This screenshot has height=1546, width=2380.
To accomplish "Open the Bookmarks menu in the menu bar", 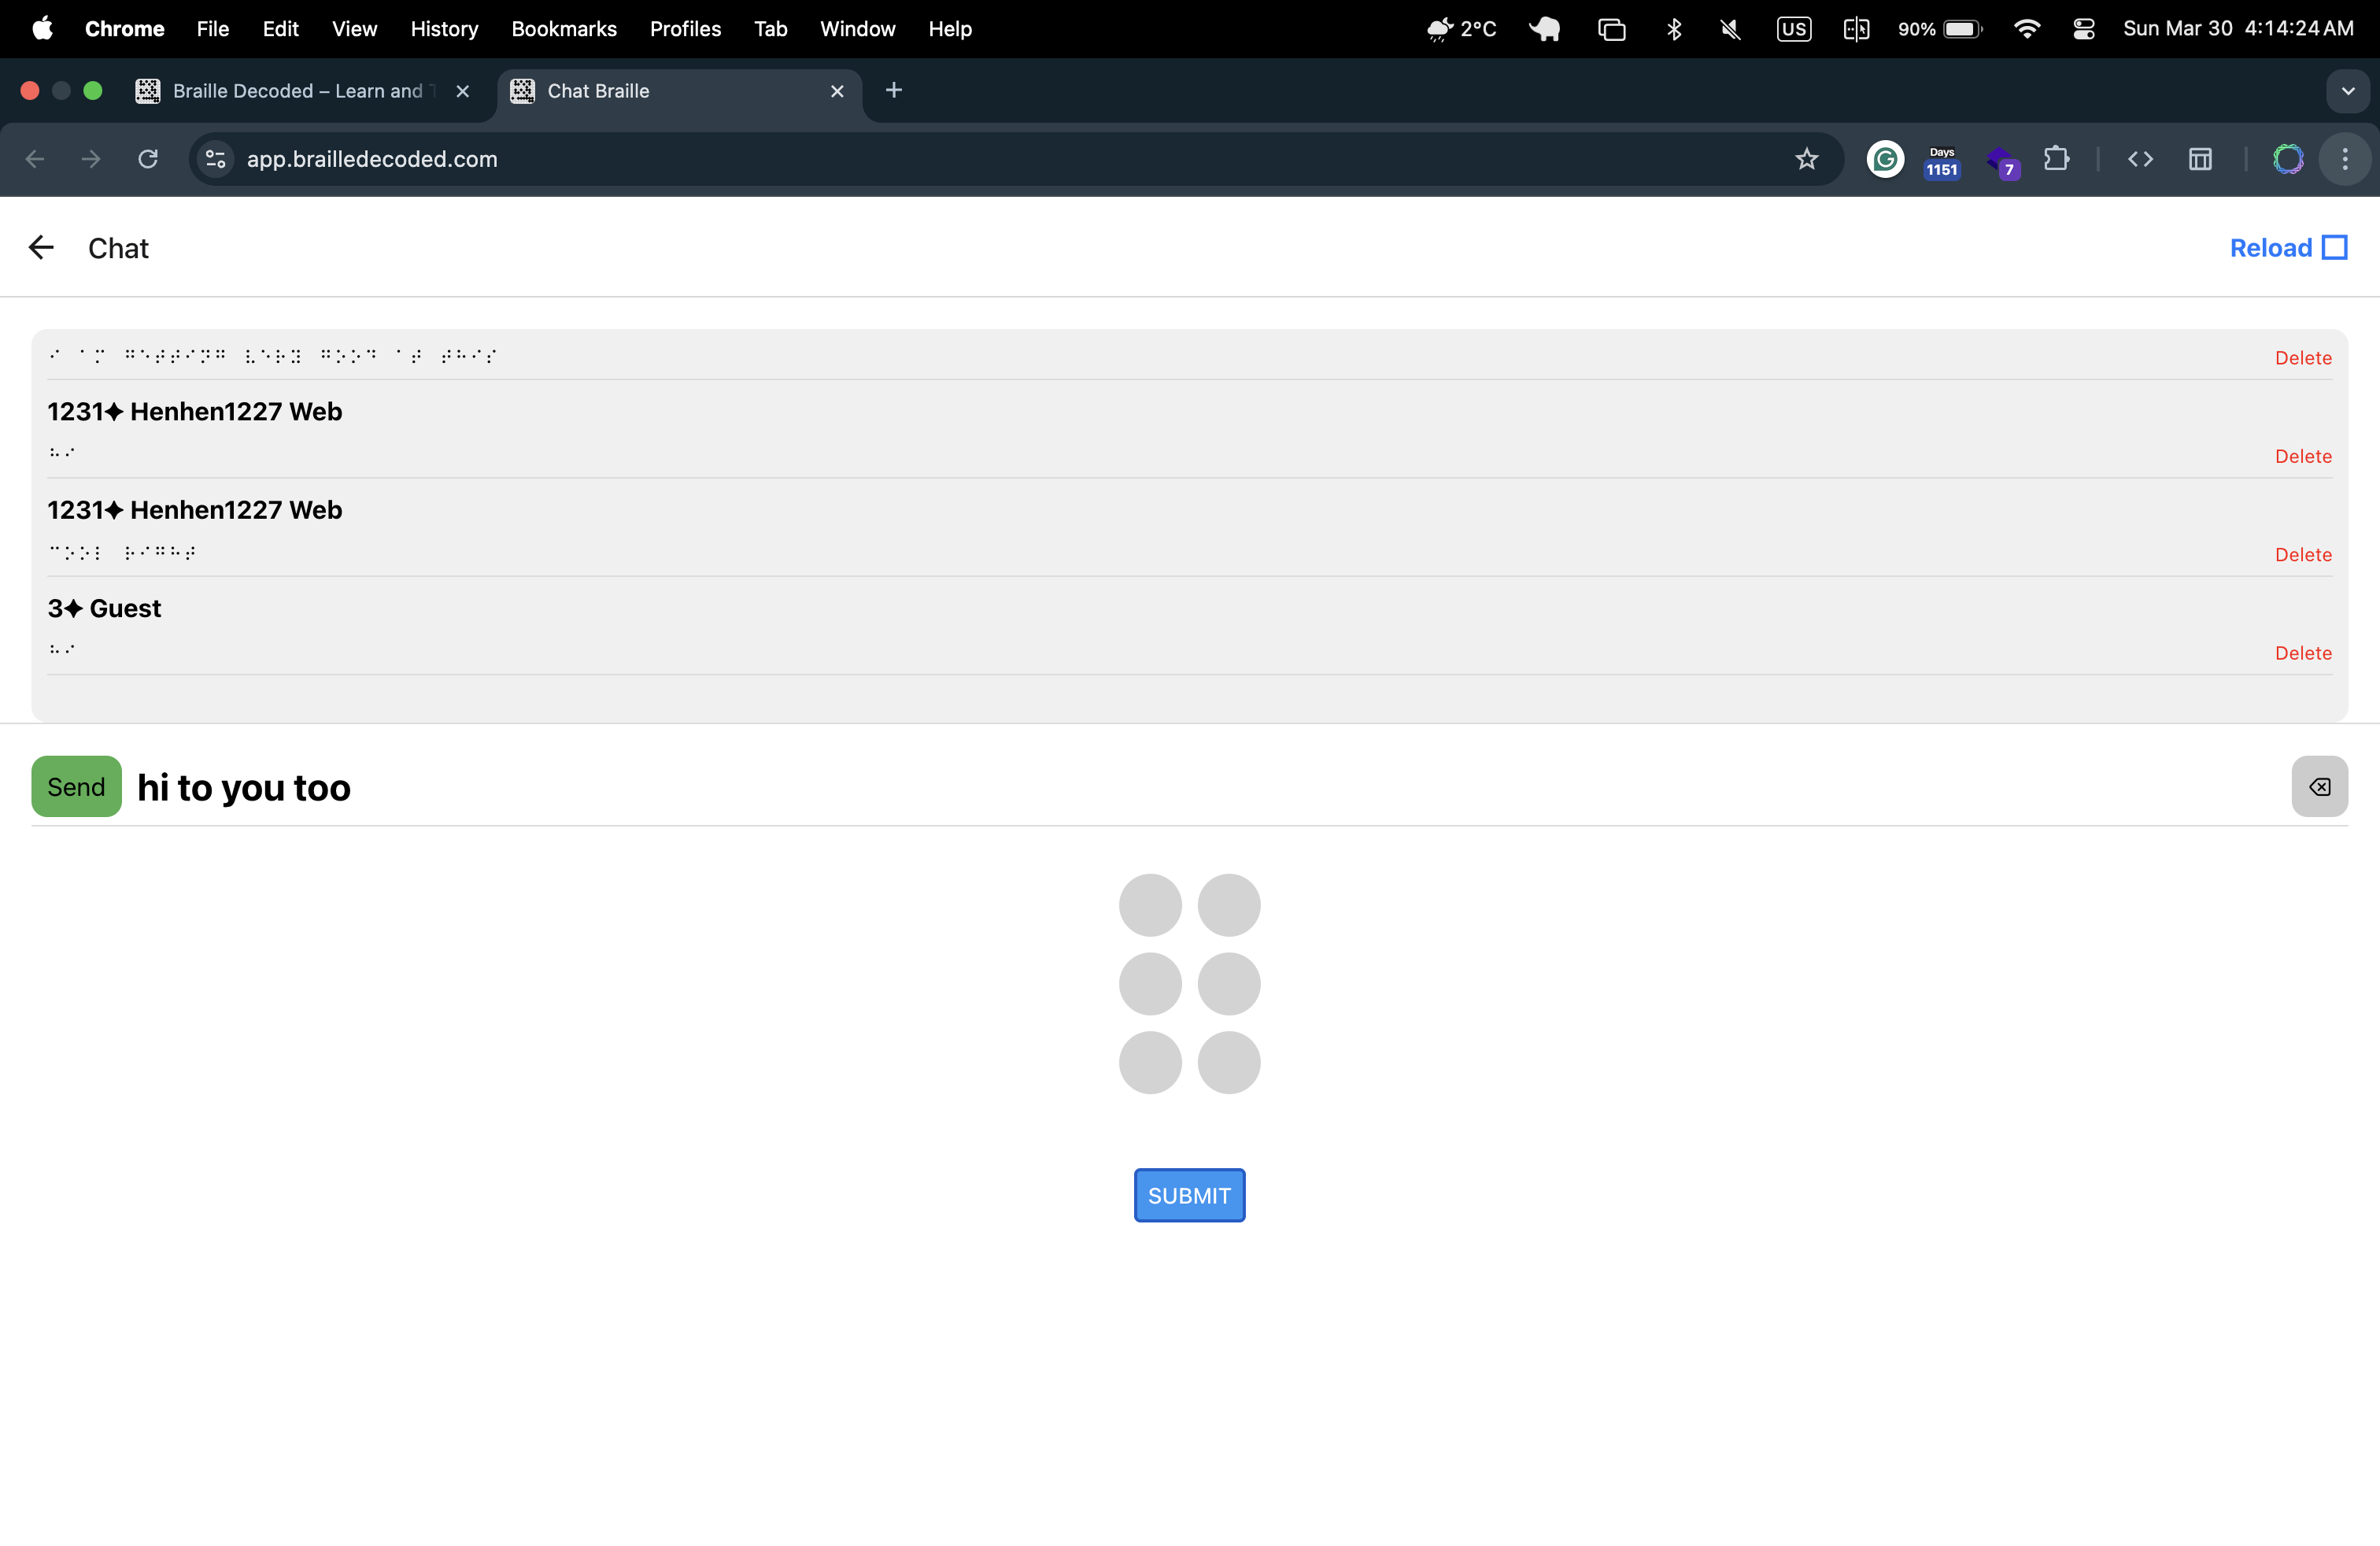I will [564, 29].
